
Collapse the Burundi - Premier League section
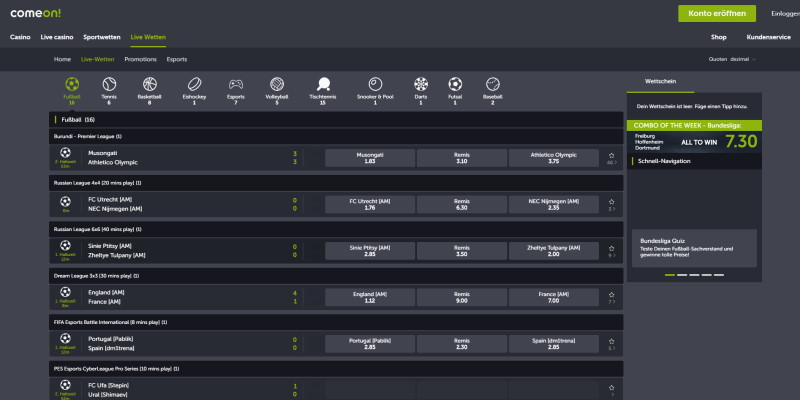click(336, 137)
